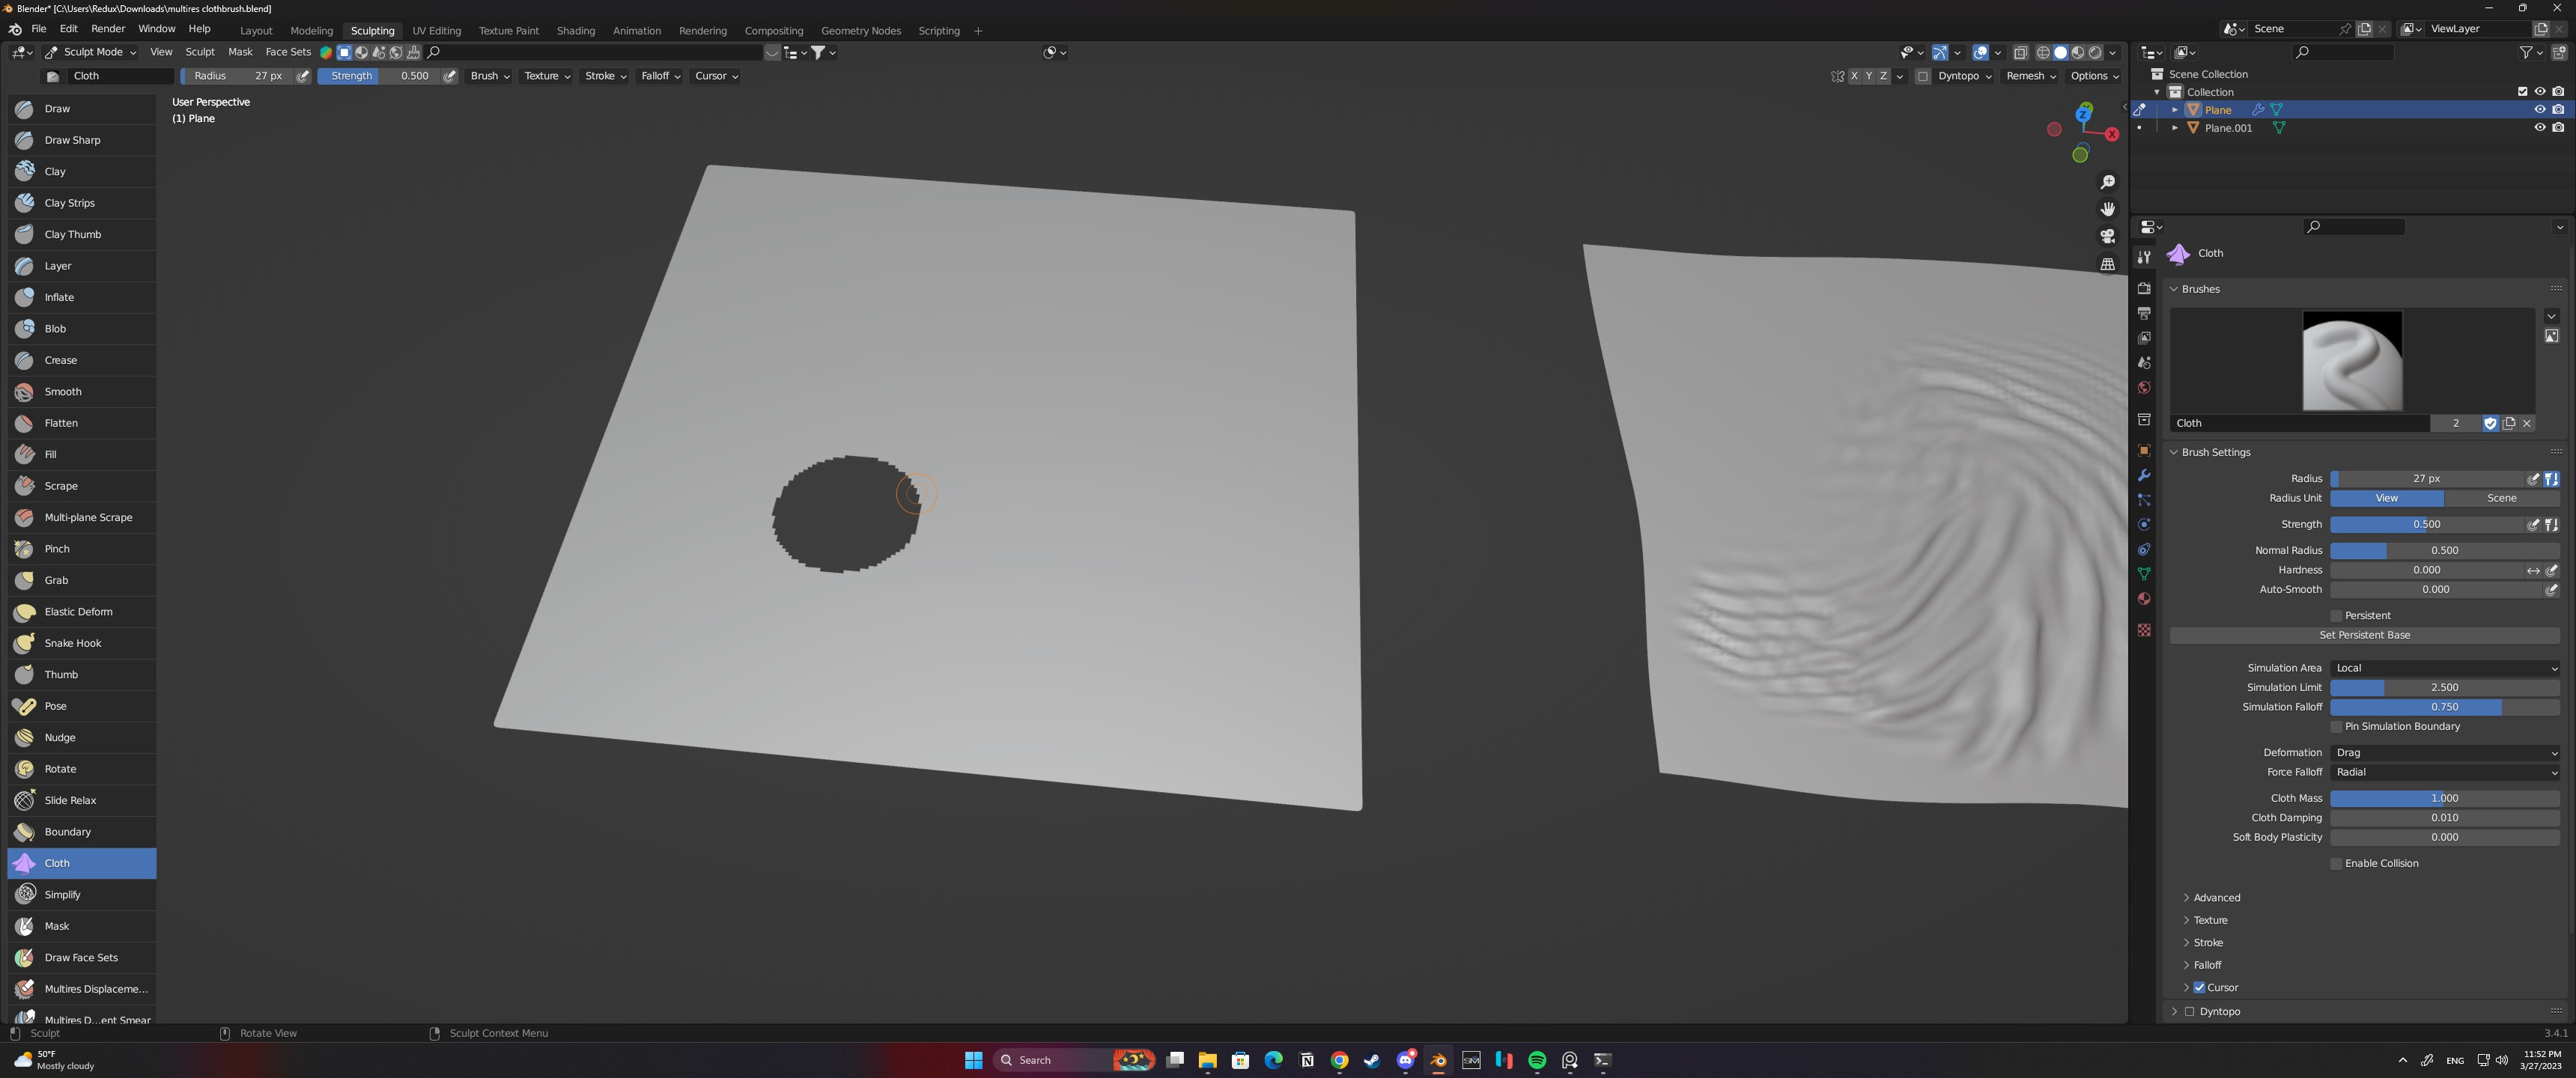
Task: Set Radius Unit to Scene
Action: [2501, 498]
